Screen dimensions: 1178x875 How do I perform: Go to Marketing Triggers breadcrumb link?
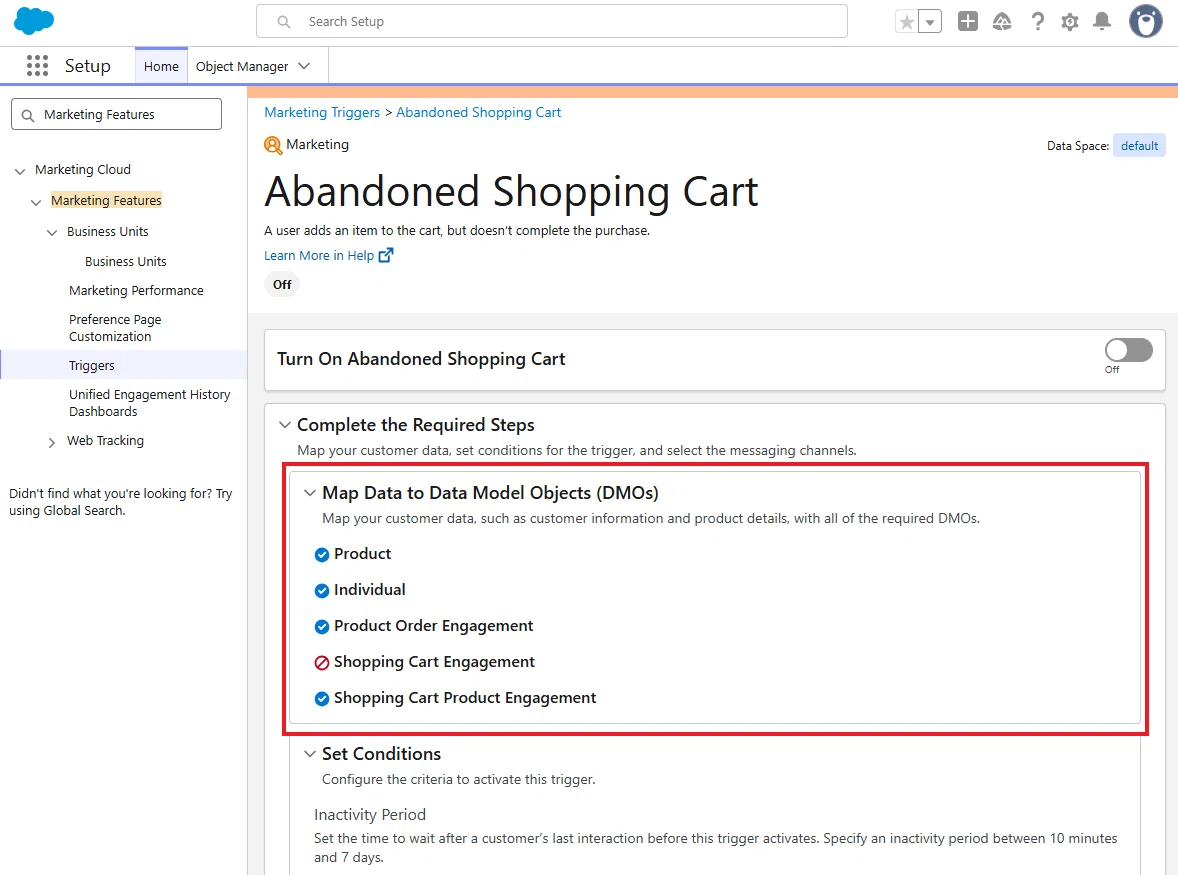(322, 113)
